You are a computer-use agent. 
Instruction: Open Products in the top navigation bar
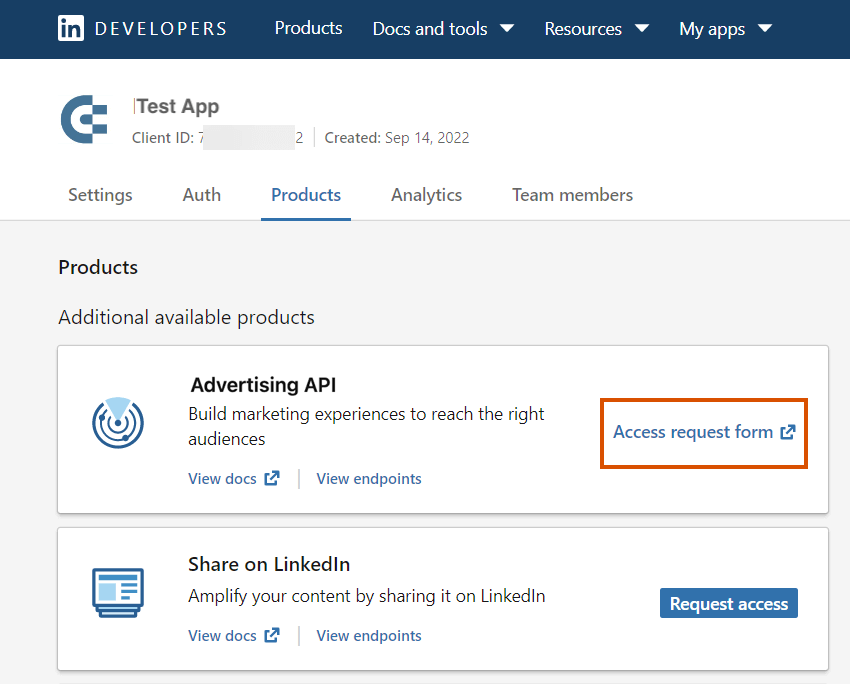tap(308, 28)
